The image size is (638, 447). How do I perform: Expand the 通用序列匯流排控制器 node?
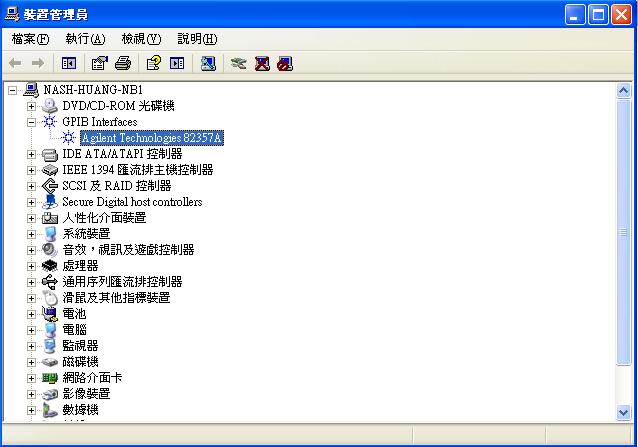point(31,282)
